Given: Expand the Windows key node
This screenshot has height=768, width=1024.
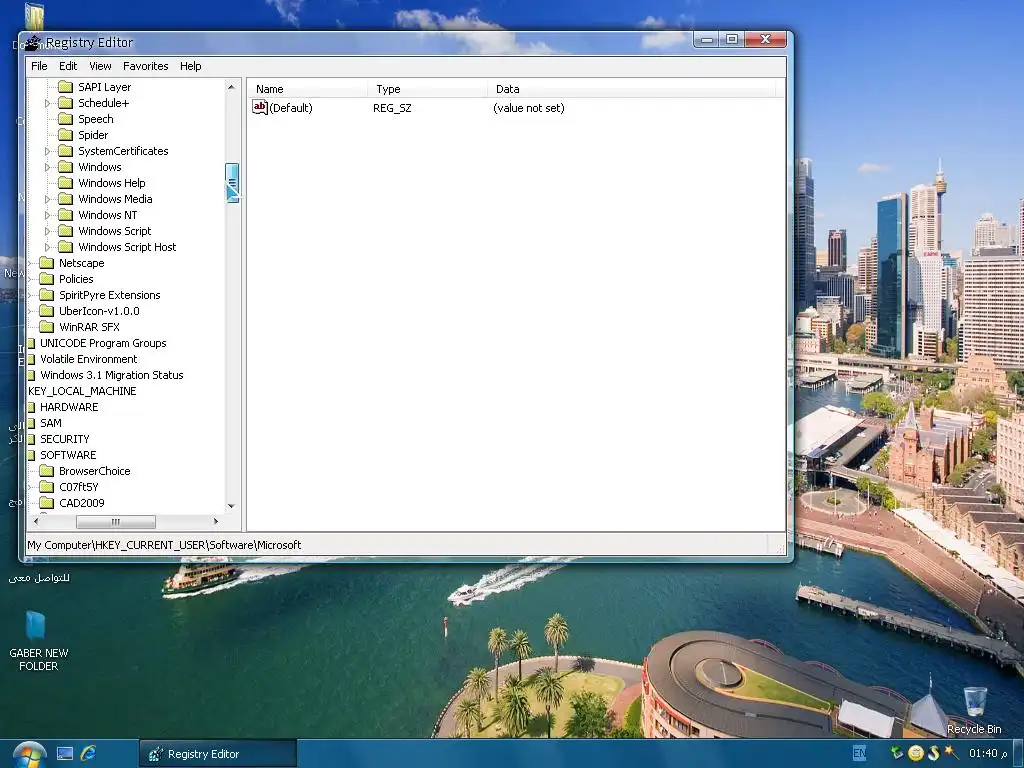Looking at the screenshot, I should pos(47,167).
